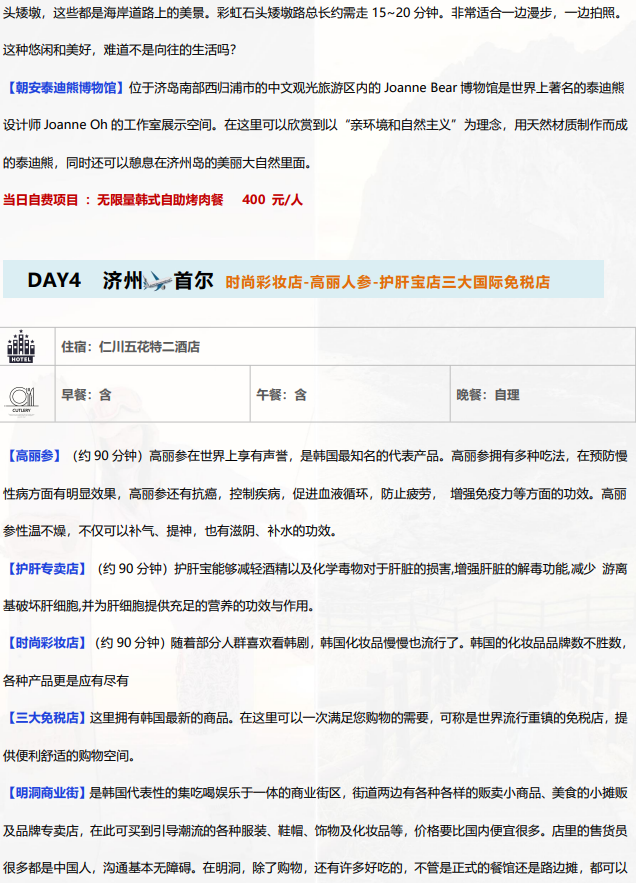Open the 【时尚彩妆店】 section title
This screenshot has height=883, width=636.
[x=47, y=642]
